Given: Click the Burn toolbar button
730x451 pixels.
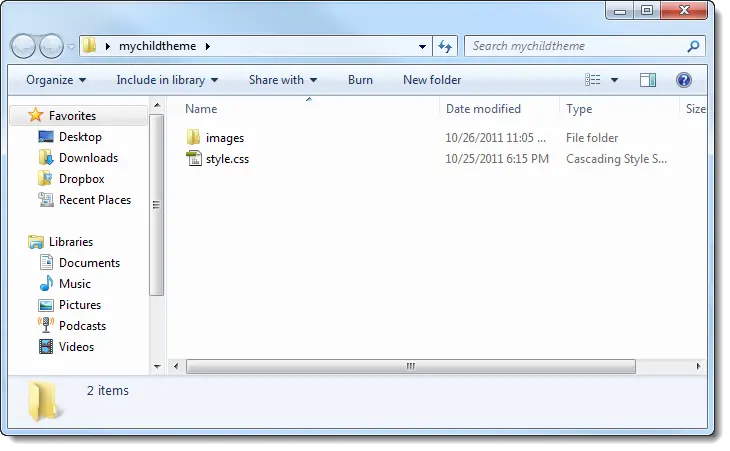Looking at the screenshot, I should point(360,80).
